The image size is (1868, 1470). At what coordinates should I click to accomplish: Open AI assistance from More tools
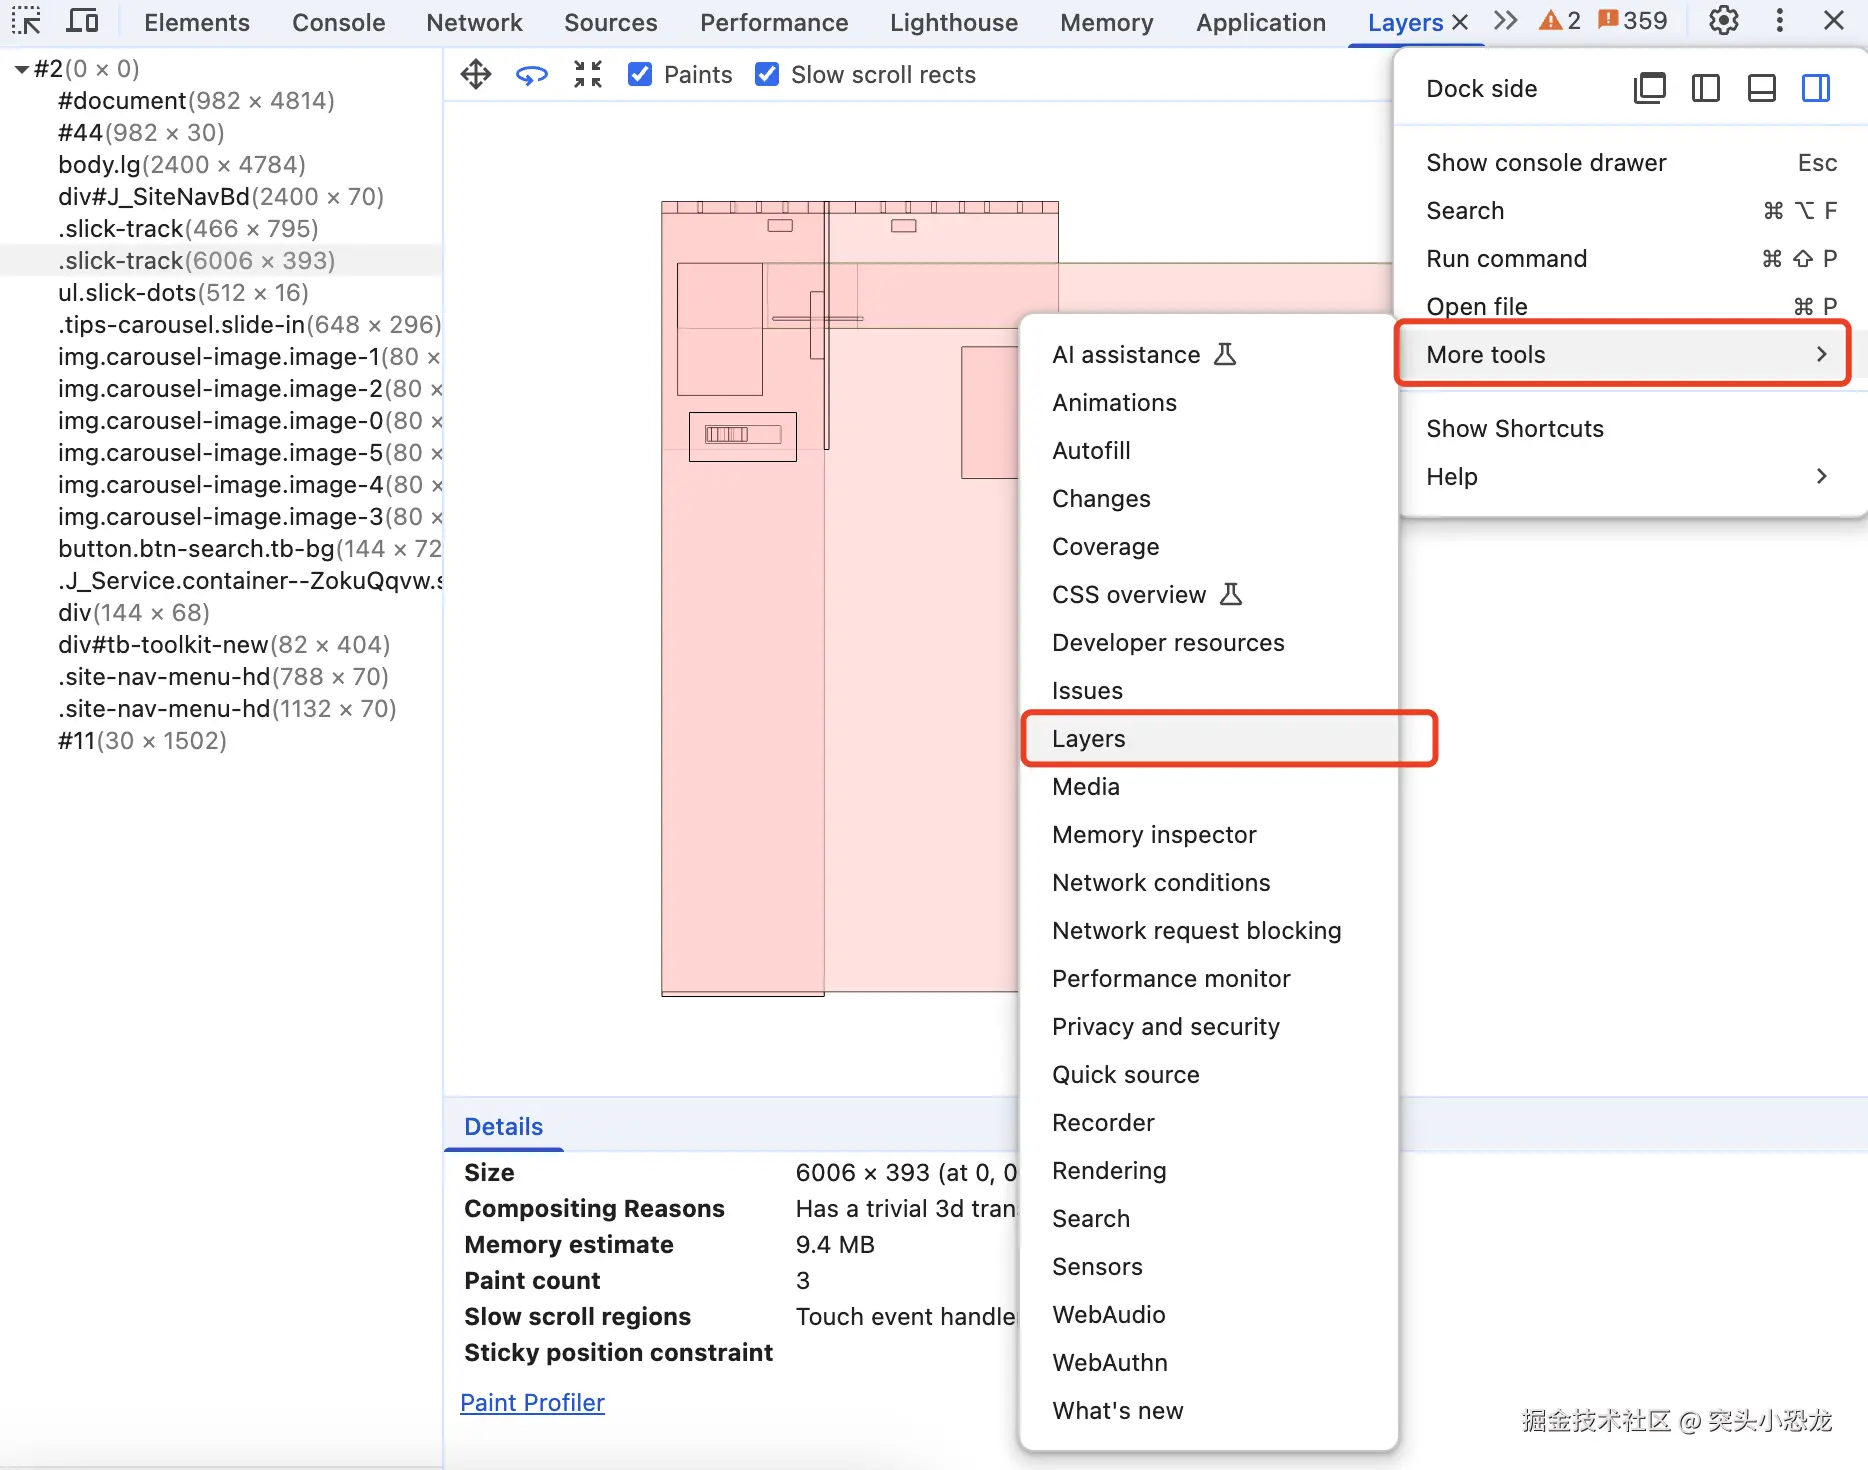point(1208,355)
